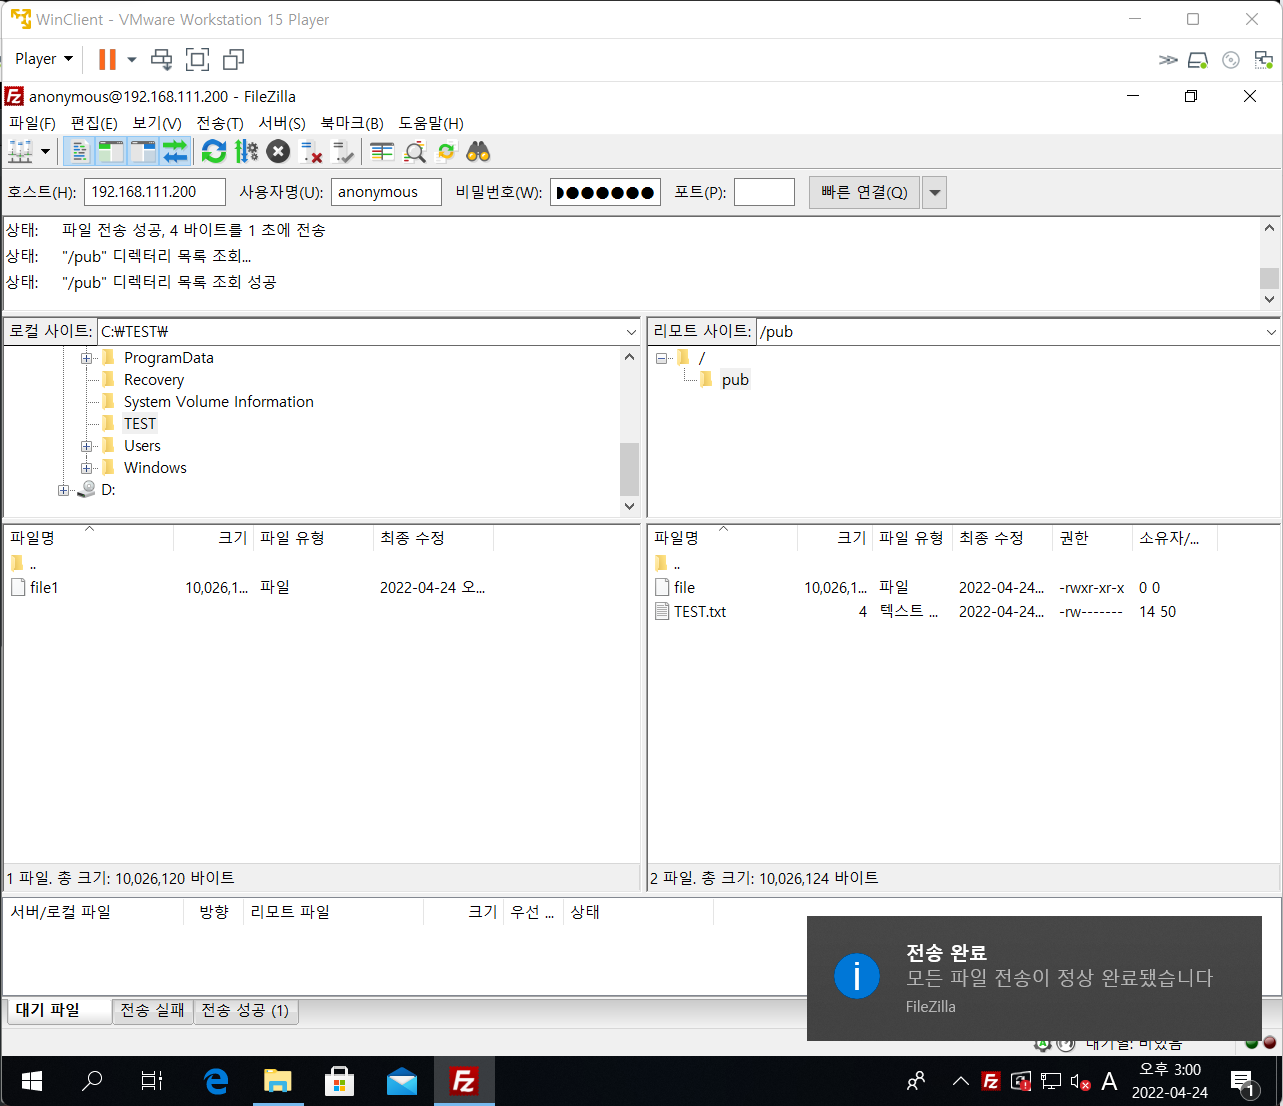The height and width of the screenshot is (1106, 1283).
Task: Expand the Windows folder node
Action: 87,468
